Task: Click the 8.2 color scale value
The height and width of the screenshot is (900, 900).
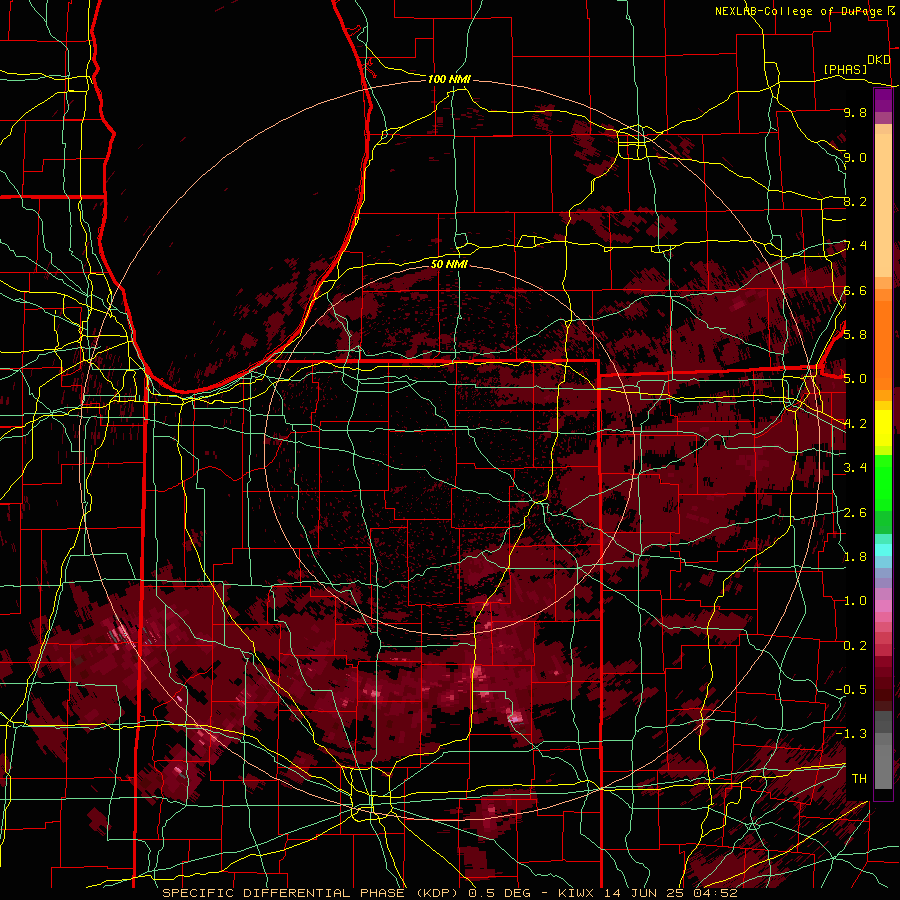Action: pos(855,201)
